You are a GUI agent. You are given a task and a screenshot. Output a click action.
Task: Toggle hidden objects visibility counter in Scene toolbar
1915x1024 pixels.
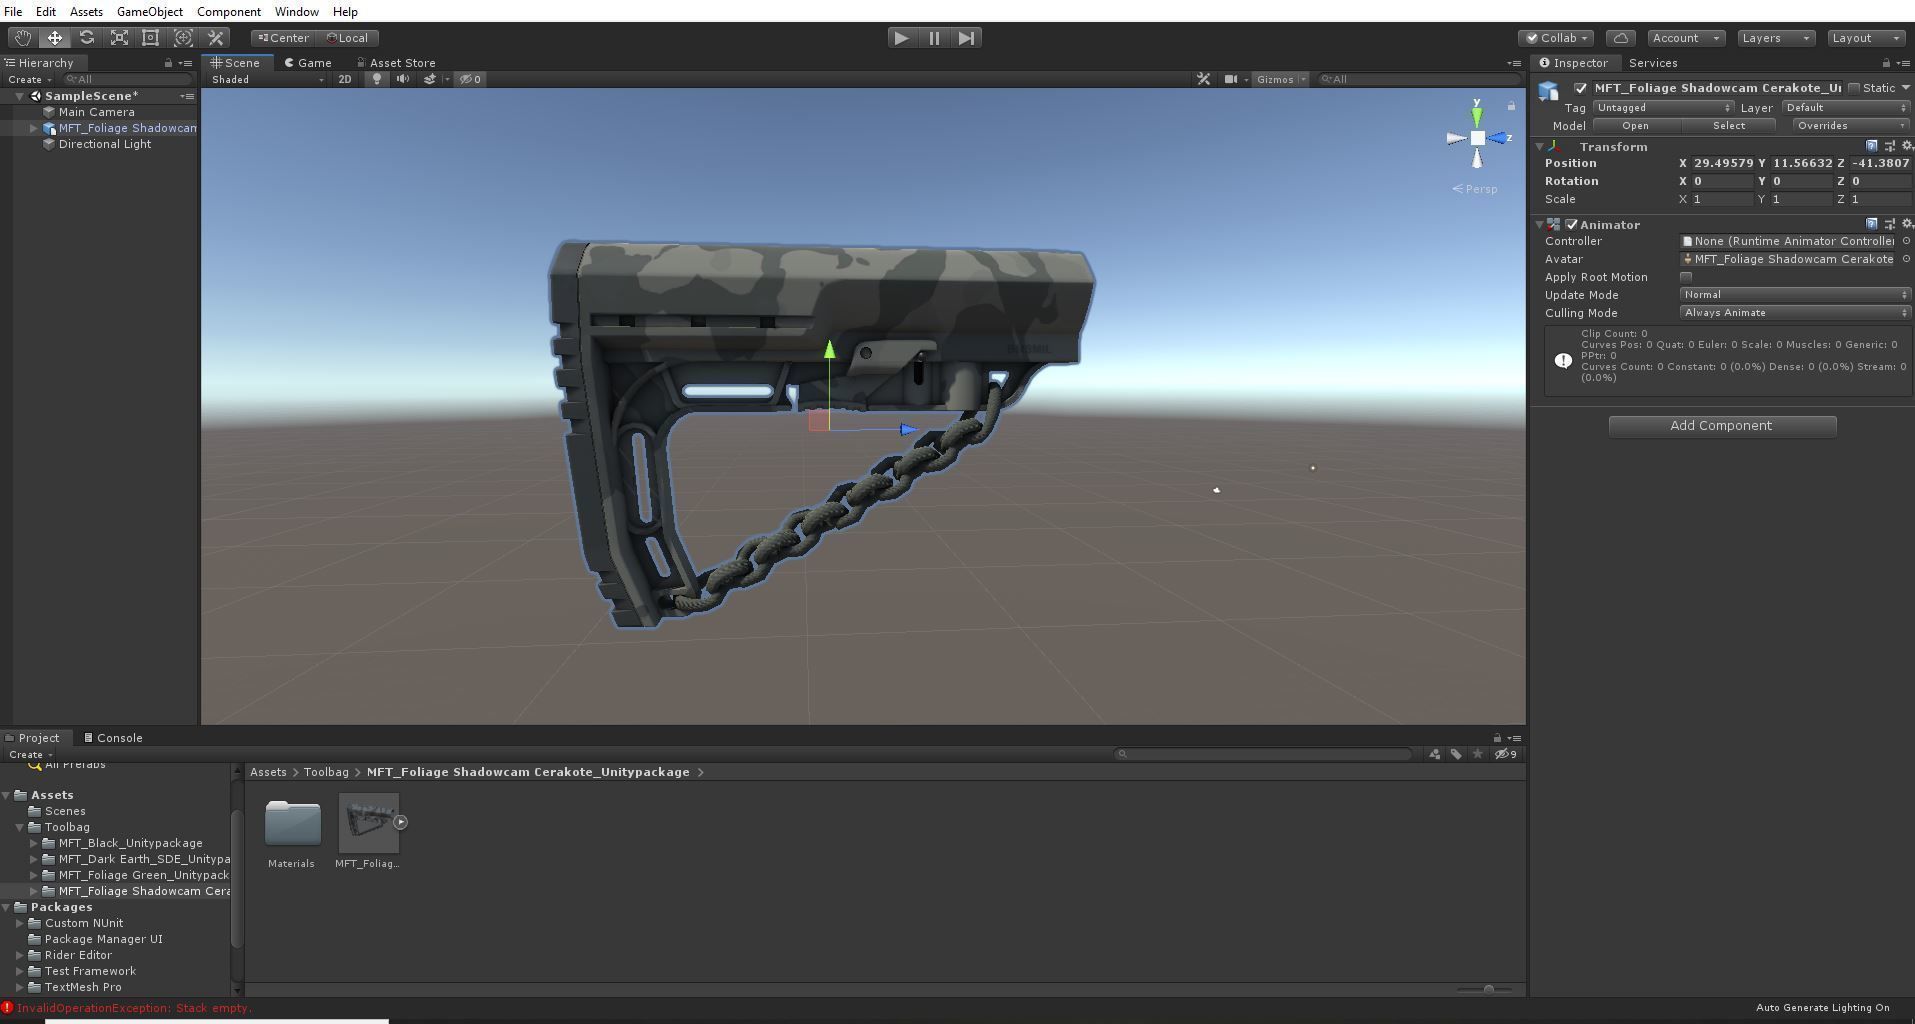tap(470, 79)
